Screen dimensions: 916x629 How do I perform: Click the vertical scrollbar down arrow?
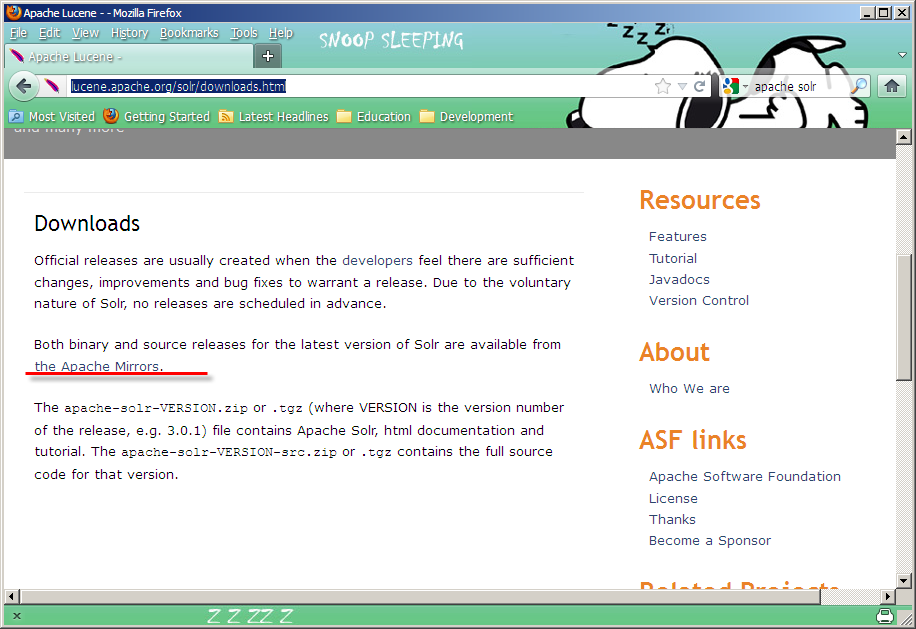click(904, 579)
